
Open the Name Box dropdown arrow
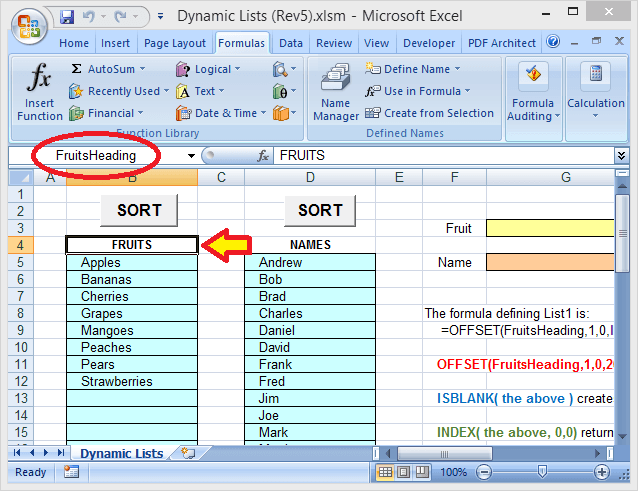[191, 156]
